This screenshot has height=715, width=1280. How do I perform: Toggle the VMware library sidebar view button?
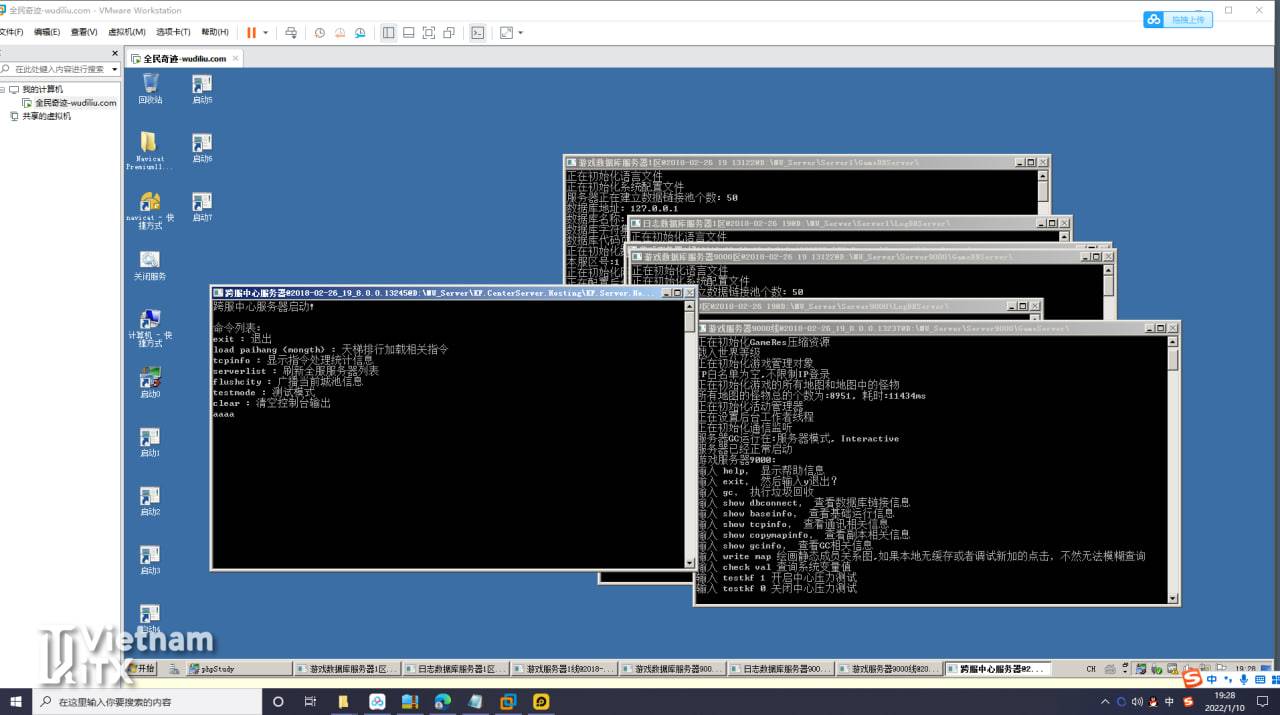click(388, 32)
